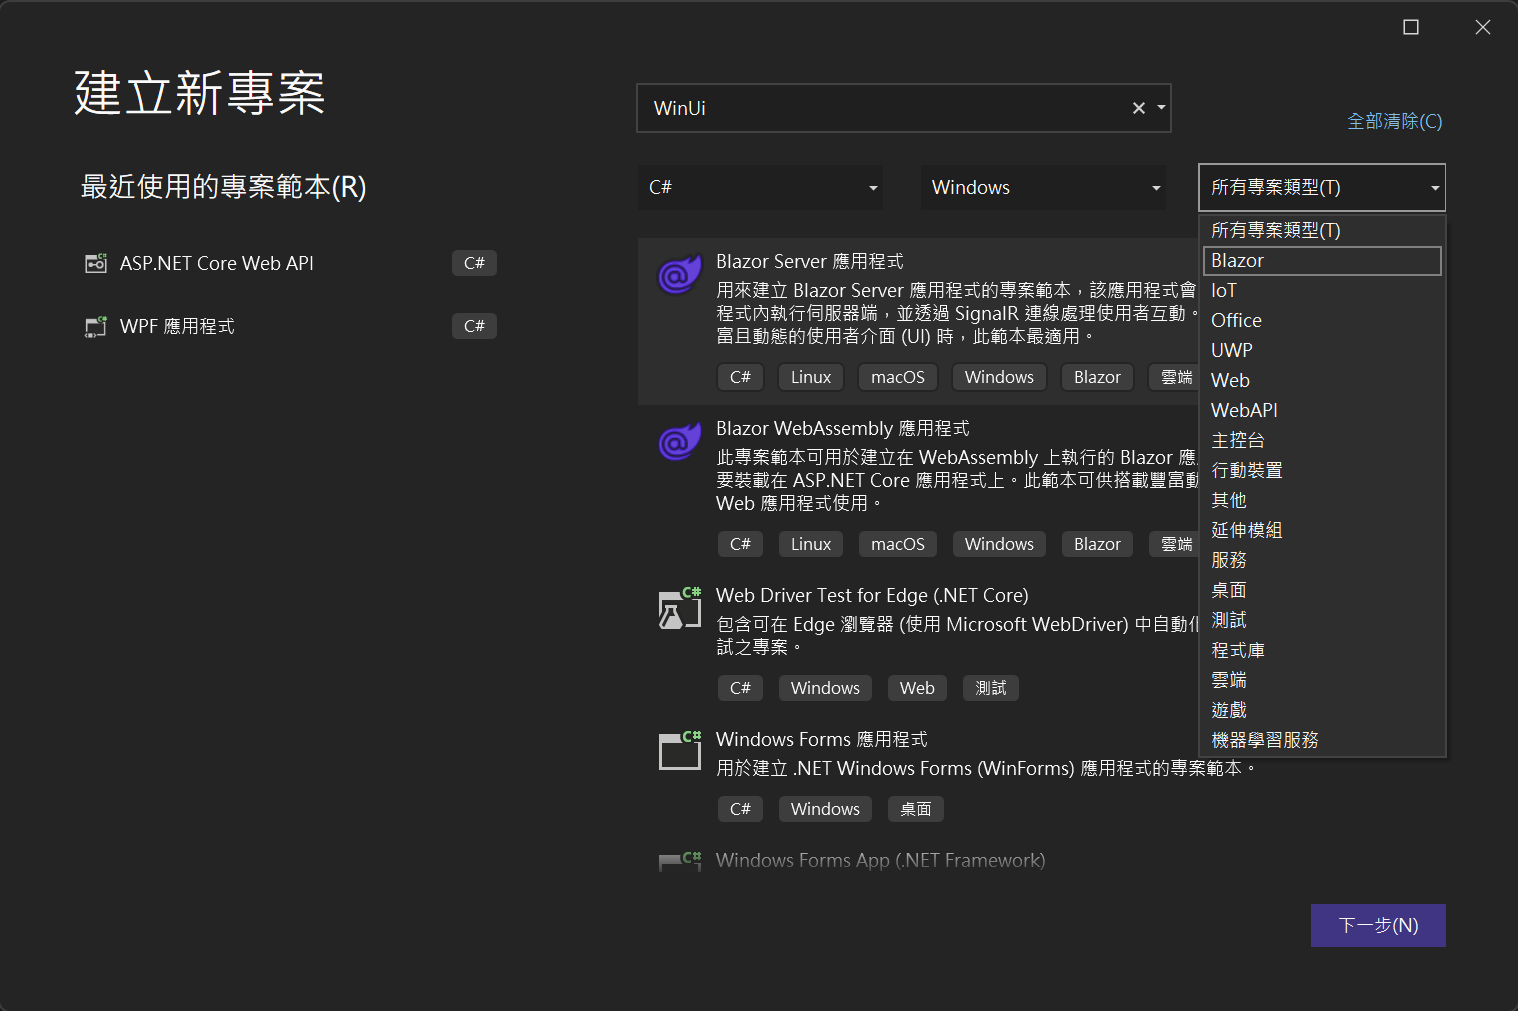Click the Web Driver Test for Edge icon

(679, 608)
